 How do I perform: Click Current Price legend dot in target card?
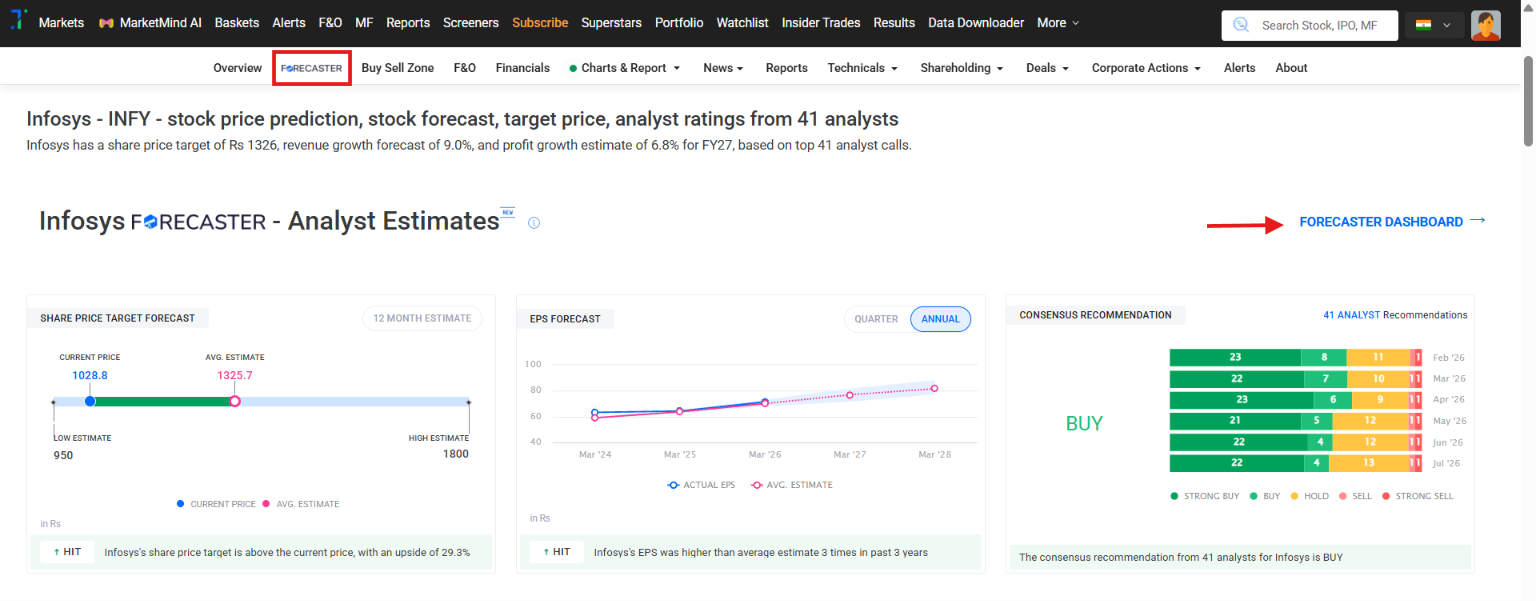click(180, 504)
